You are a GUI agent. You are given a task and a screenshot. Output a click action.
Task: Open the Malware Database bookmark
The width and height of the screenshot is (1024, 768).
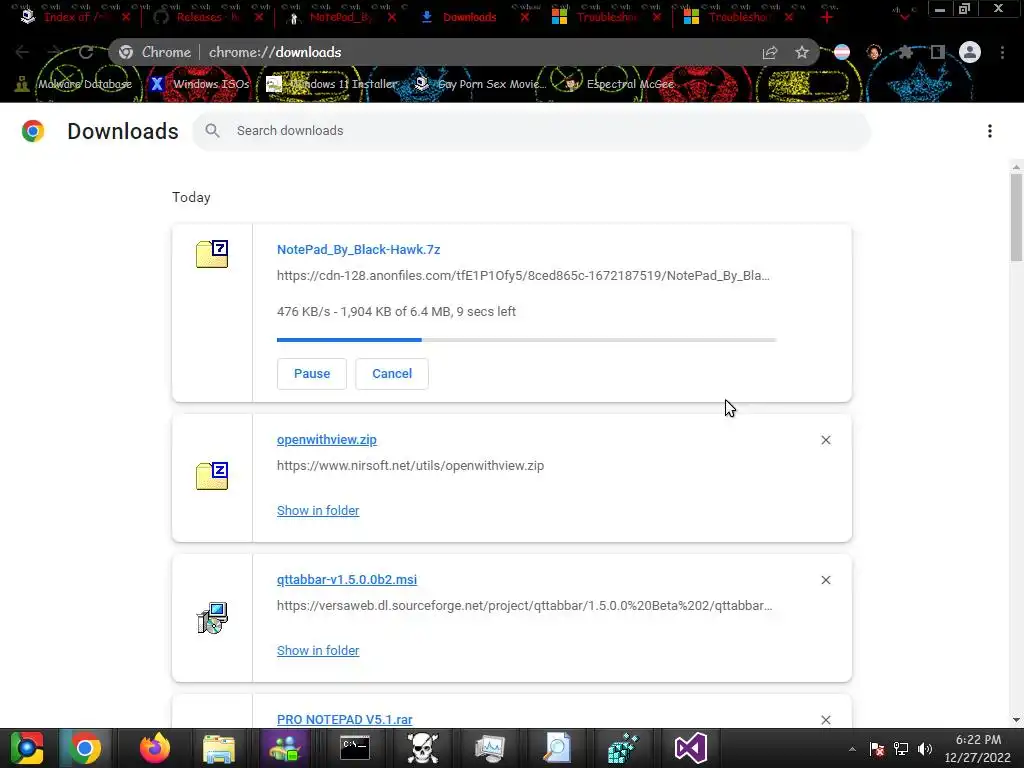pos(74,84)
